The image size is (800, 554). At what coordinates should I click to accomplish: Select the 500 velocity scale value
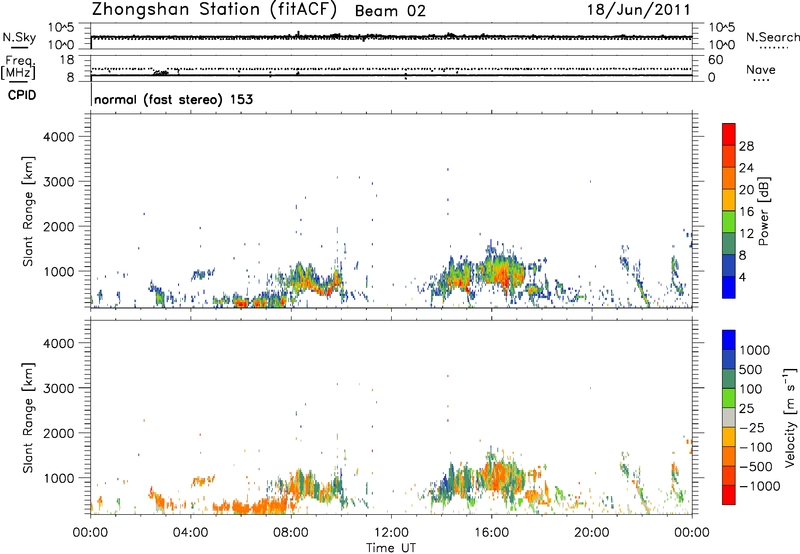[751, 370]
